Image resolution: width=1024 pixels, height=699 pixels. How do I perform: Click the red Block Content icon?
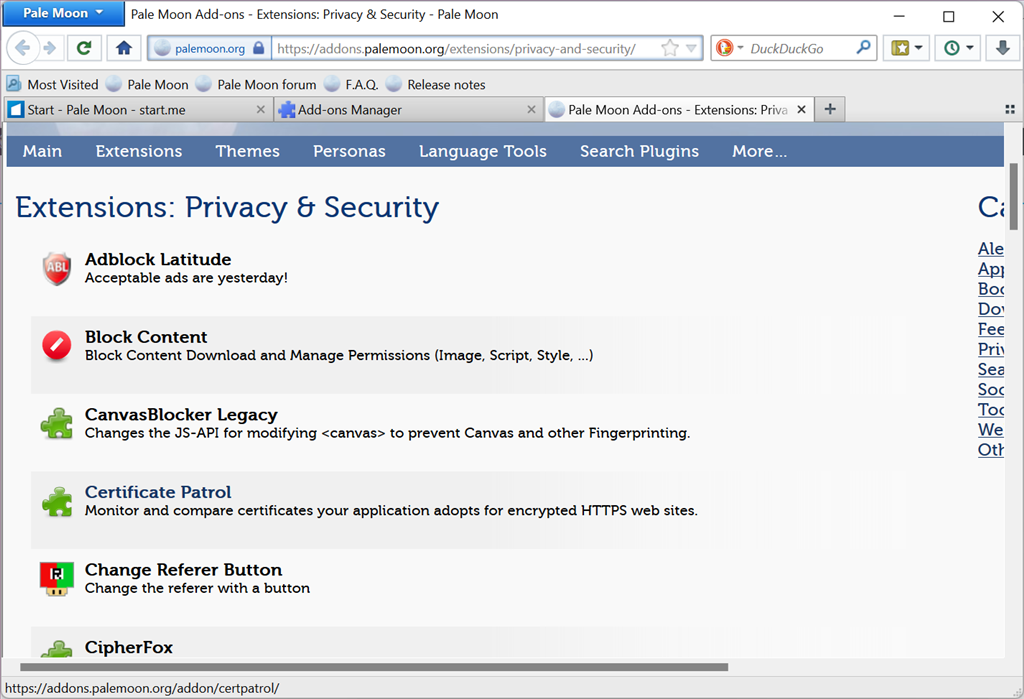tap(57, 346)
